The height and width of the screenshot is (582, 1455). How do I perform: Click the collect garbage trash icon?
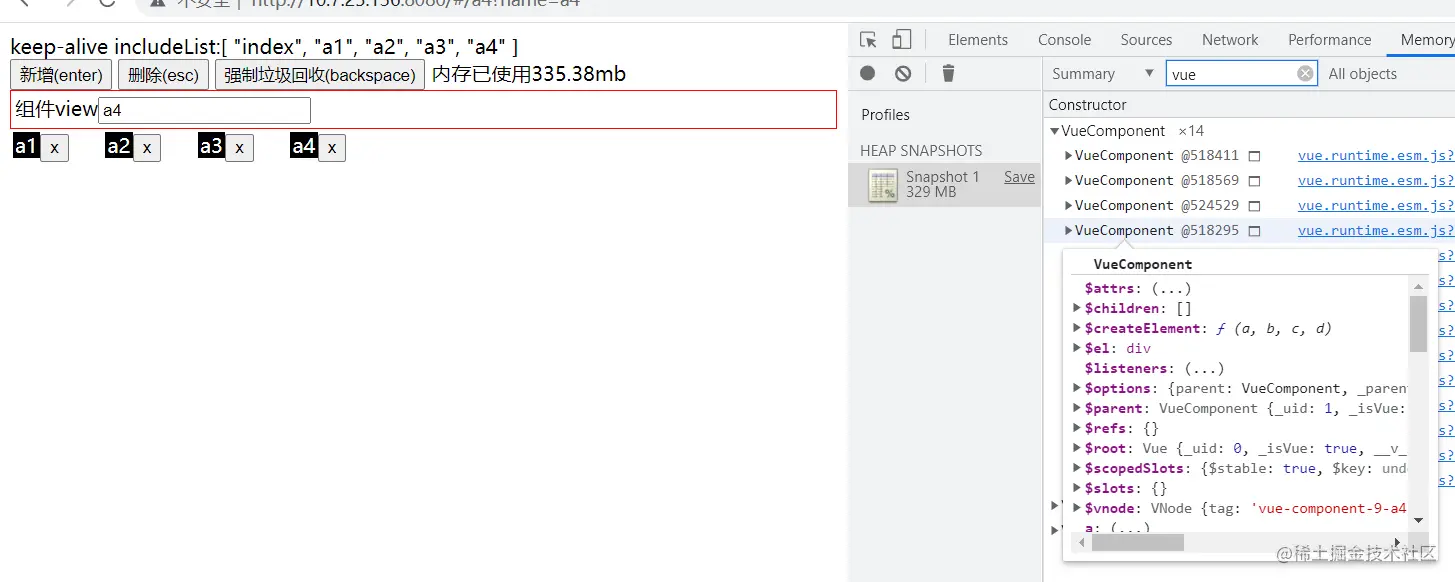click(x=948, y=73)
